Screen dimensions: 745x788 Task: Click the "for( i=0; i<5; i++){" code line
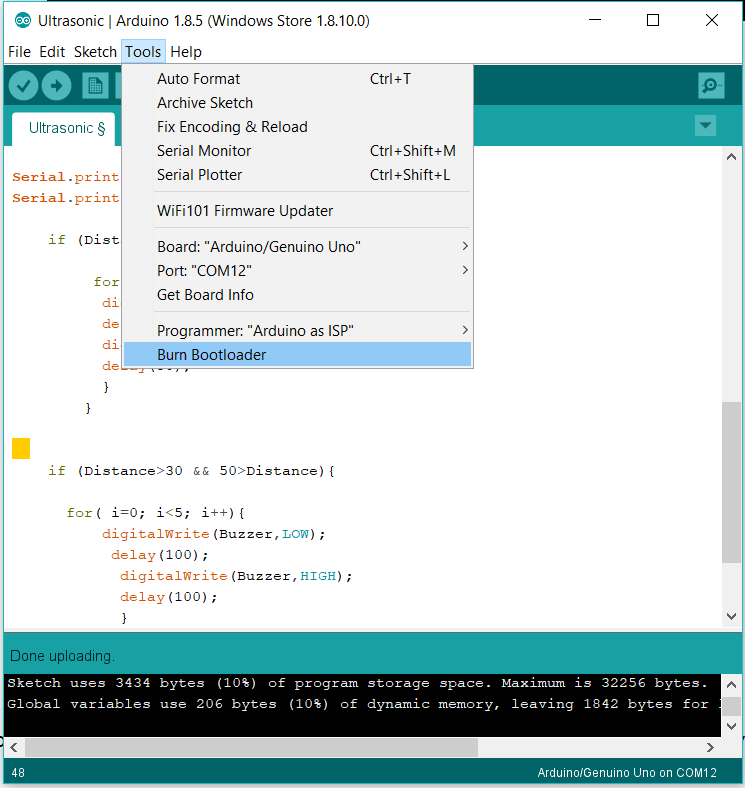click(x=155, y=513)
